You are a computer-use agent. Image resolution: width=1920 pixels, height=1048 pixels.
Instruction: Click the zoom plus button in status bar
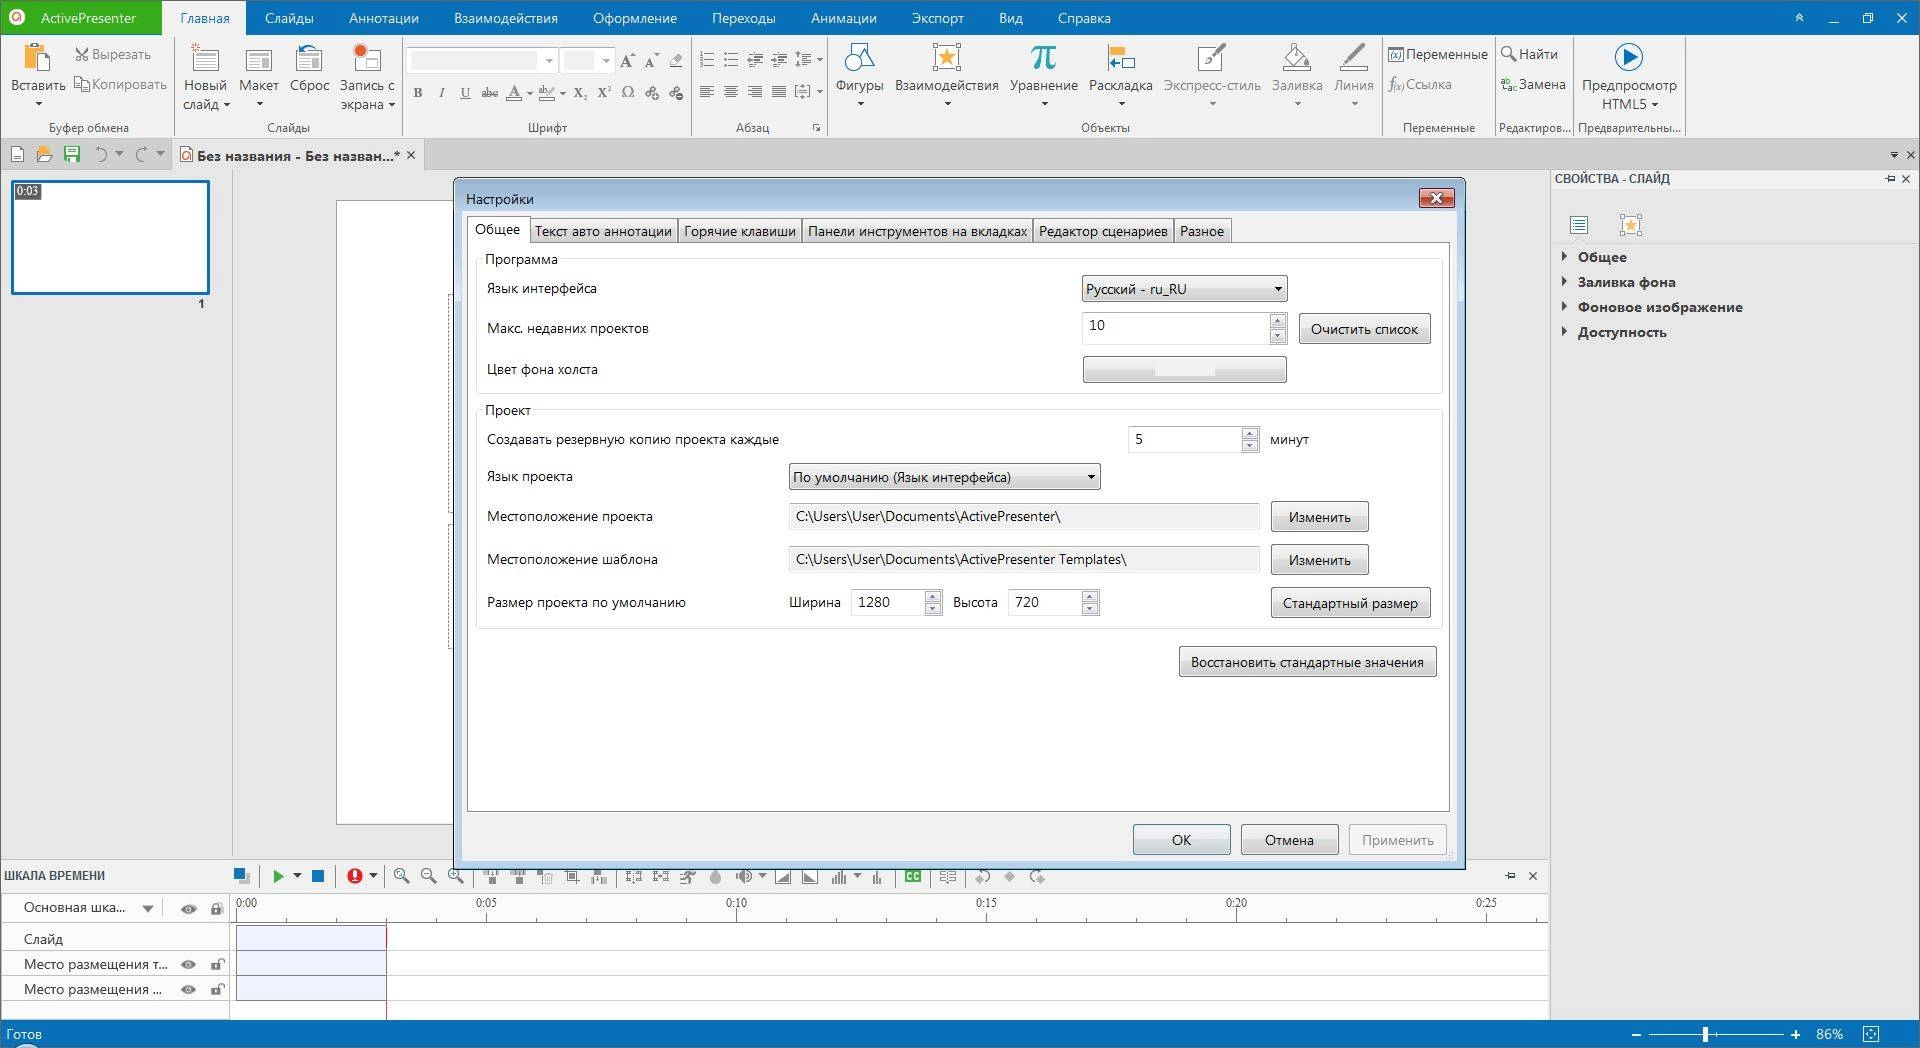tap(1795, 1034)
